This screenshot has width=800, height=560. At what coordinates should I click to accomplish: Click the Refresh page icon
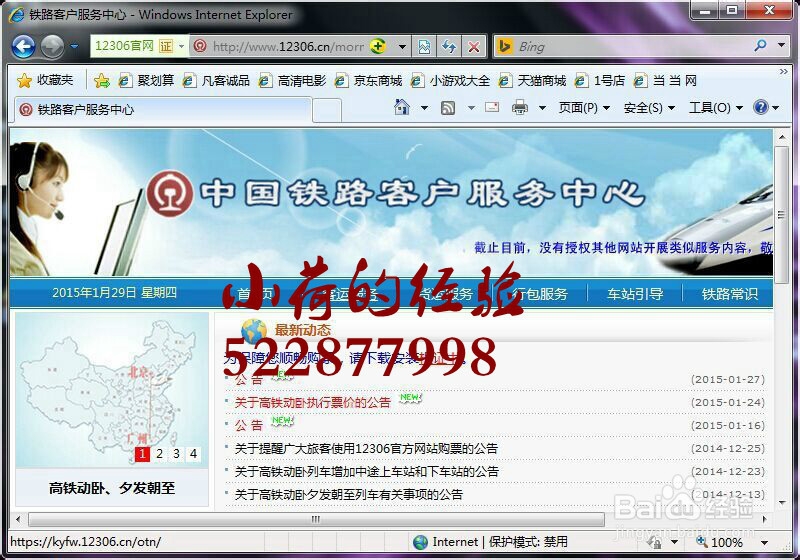coord(449,47)
